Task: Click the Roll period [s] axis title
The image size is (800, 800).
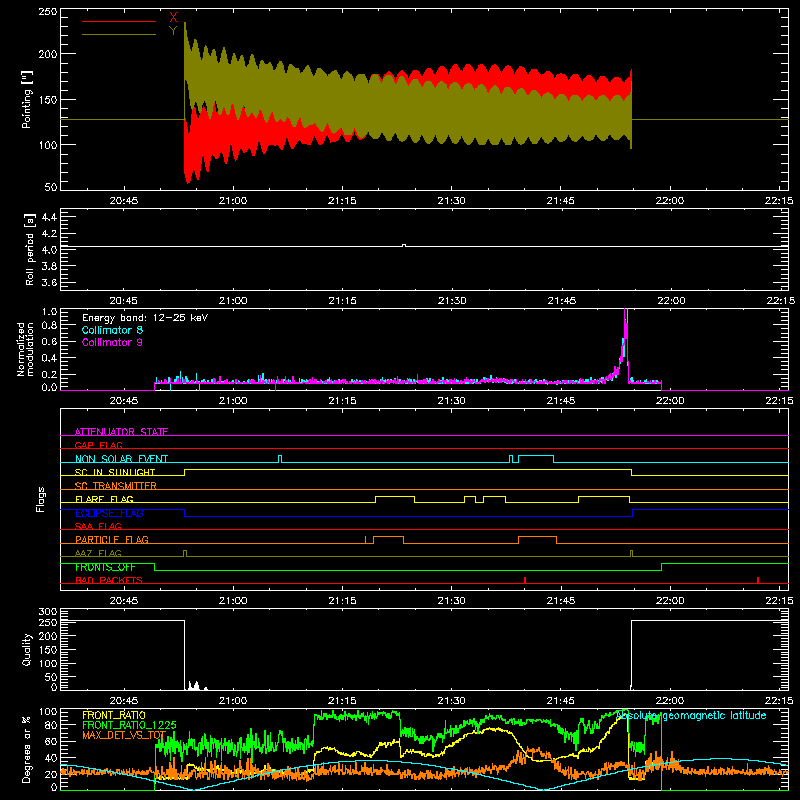Action: (29, 249)
